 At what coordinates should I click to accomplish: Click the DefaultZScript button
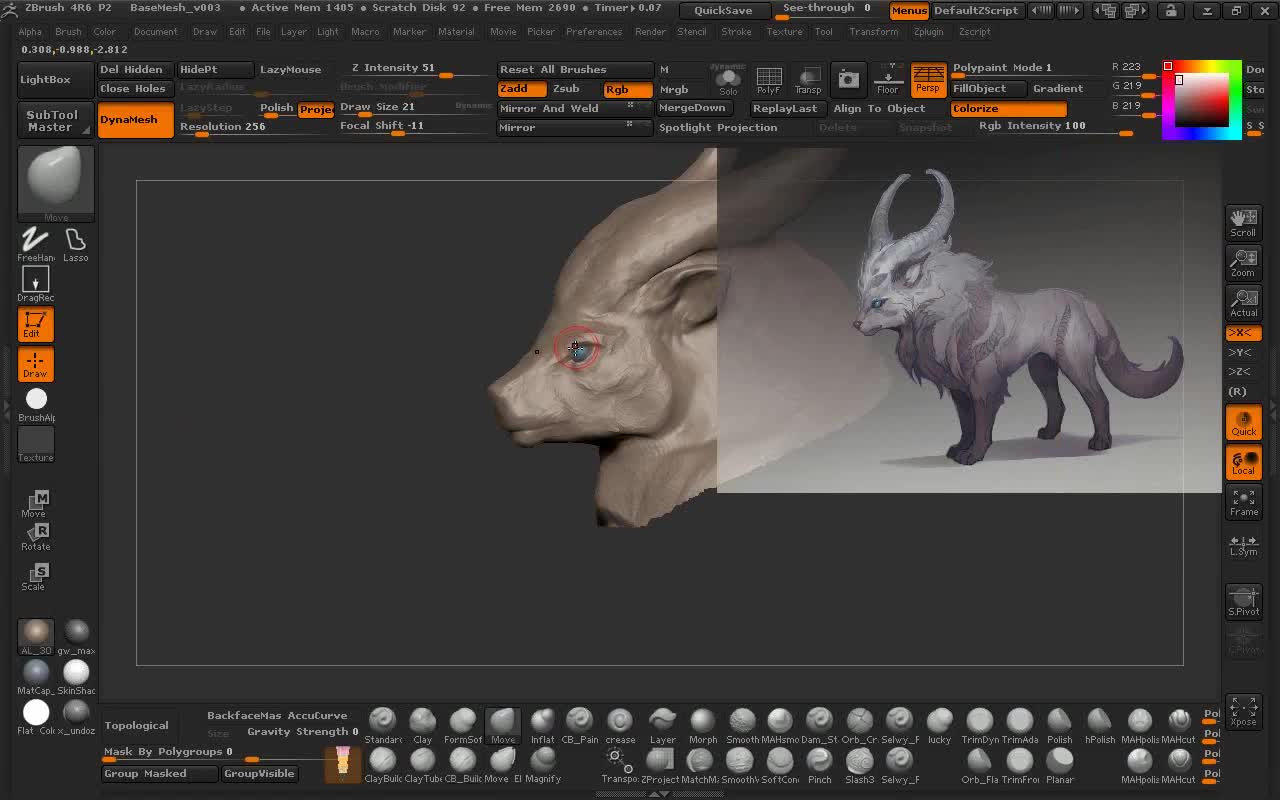(x=976, y=11)
